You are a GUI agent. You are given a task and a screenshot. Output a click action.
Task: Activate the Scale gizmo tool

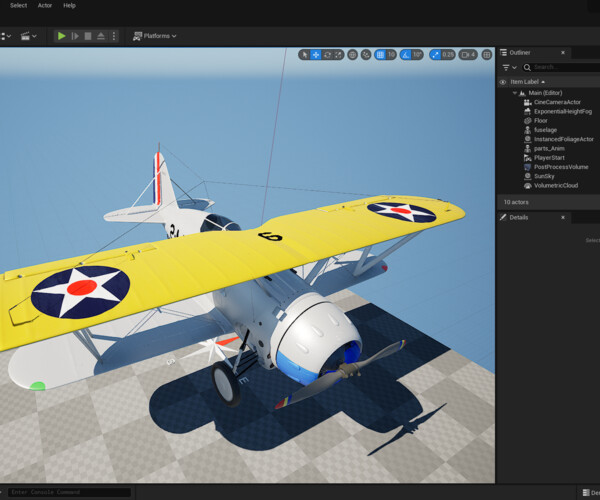pos(338,55)
